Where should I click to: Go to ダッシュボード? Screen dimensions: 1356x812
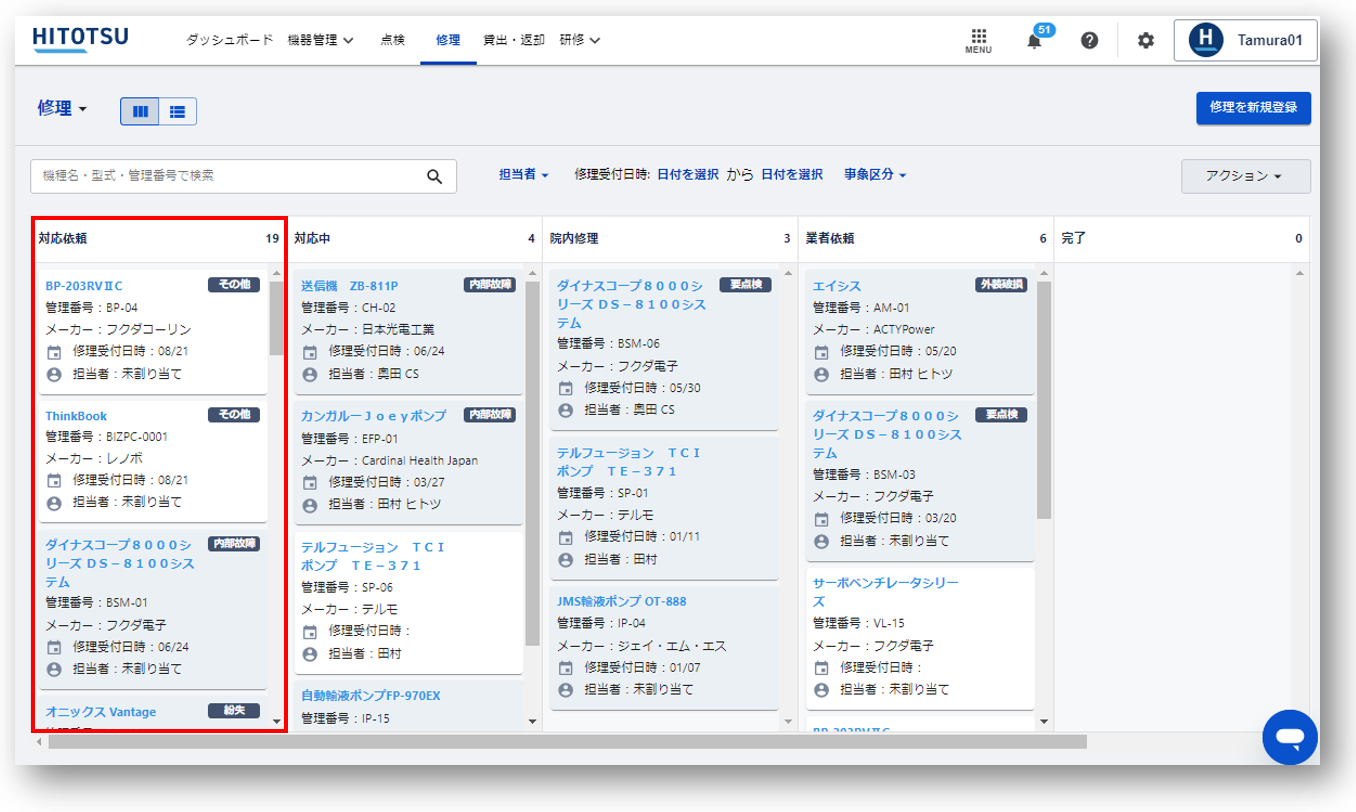pos(229,40)
